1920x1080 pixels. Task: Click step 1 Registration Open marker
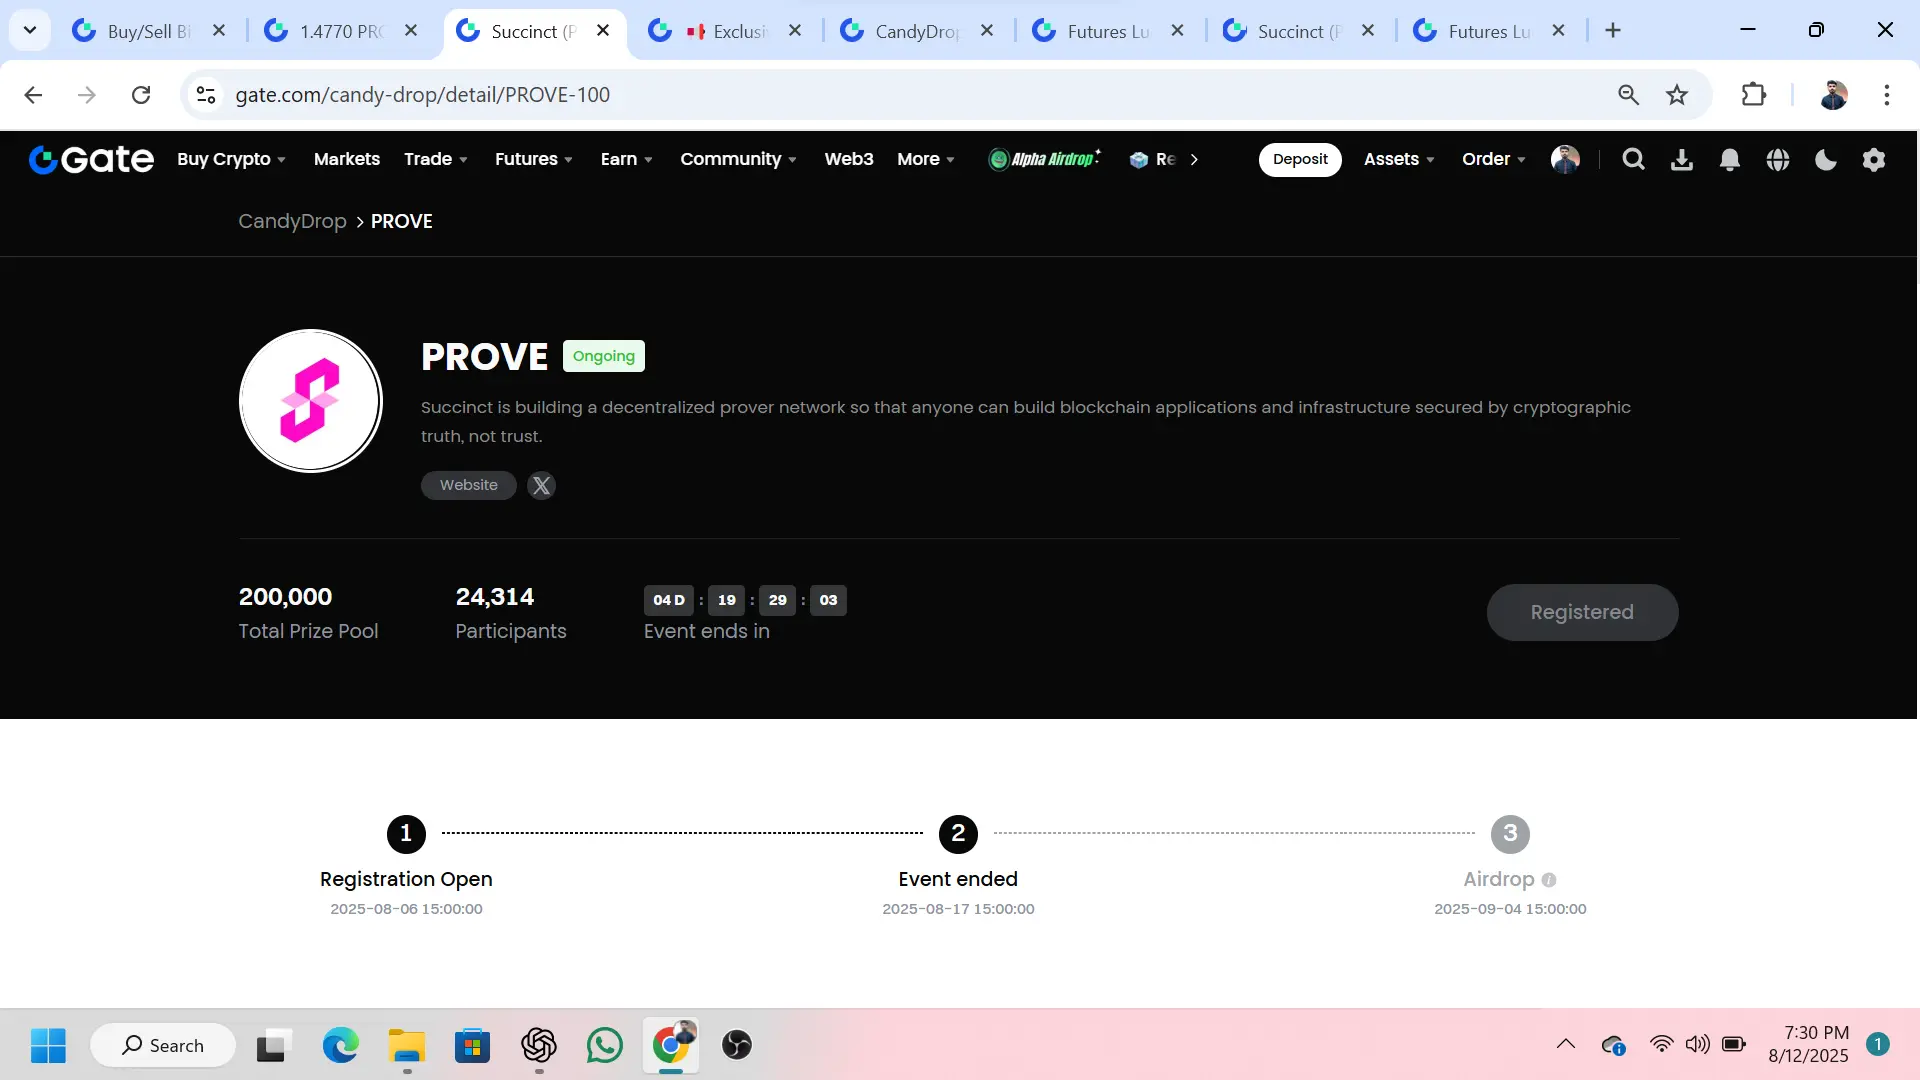pos(406,833)
